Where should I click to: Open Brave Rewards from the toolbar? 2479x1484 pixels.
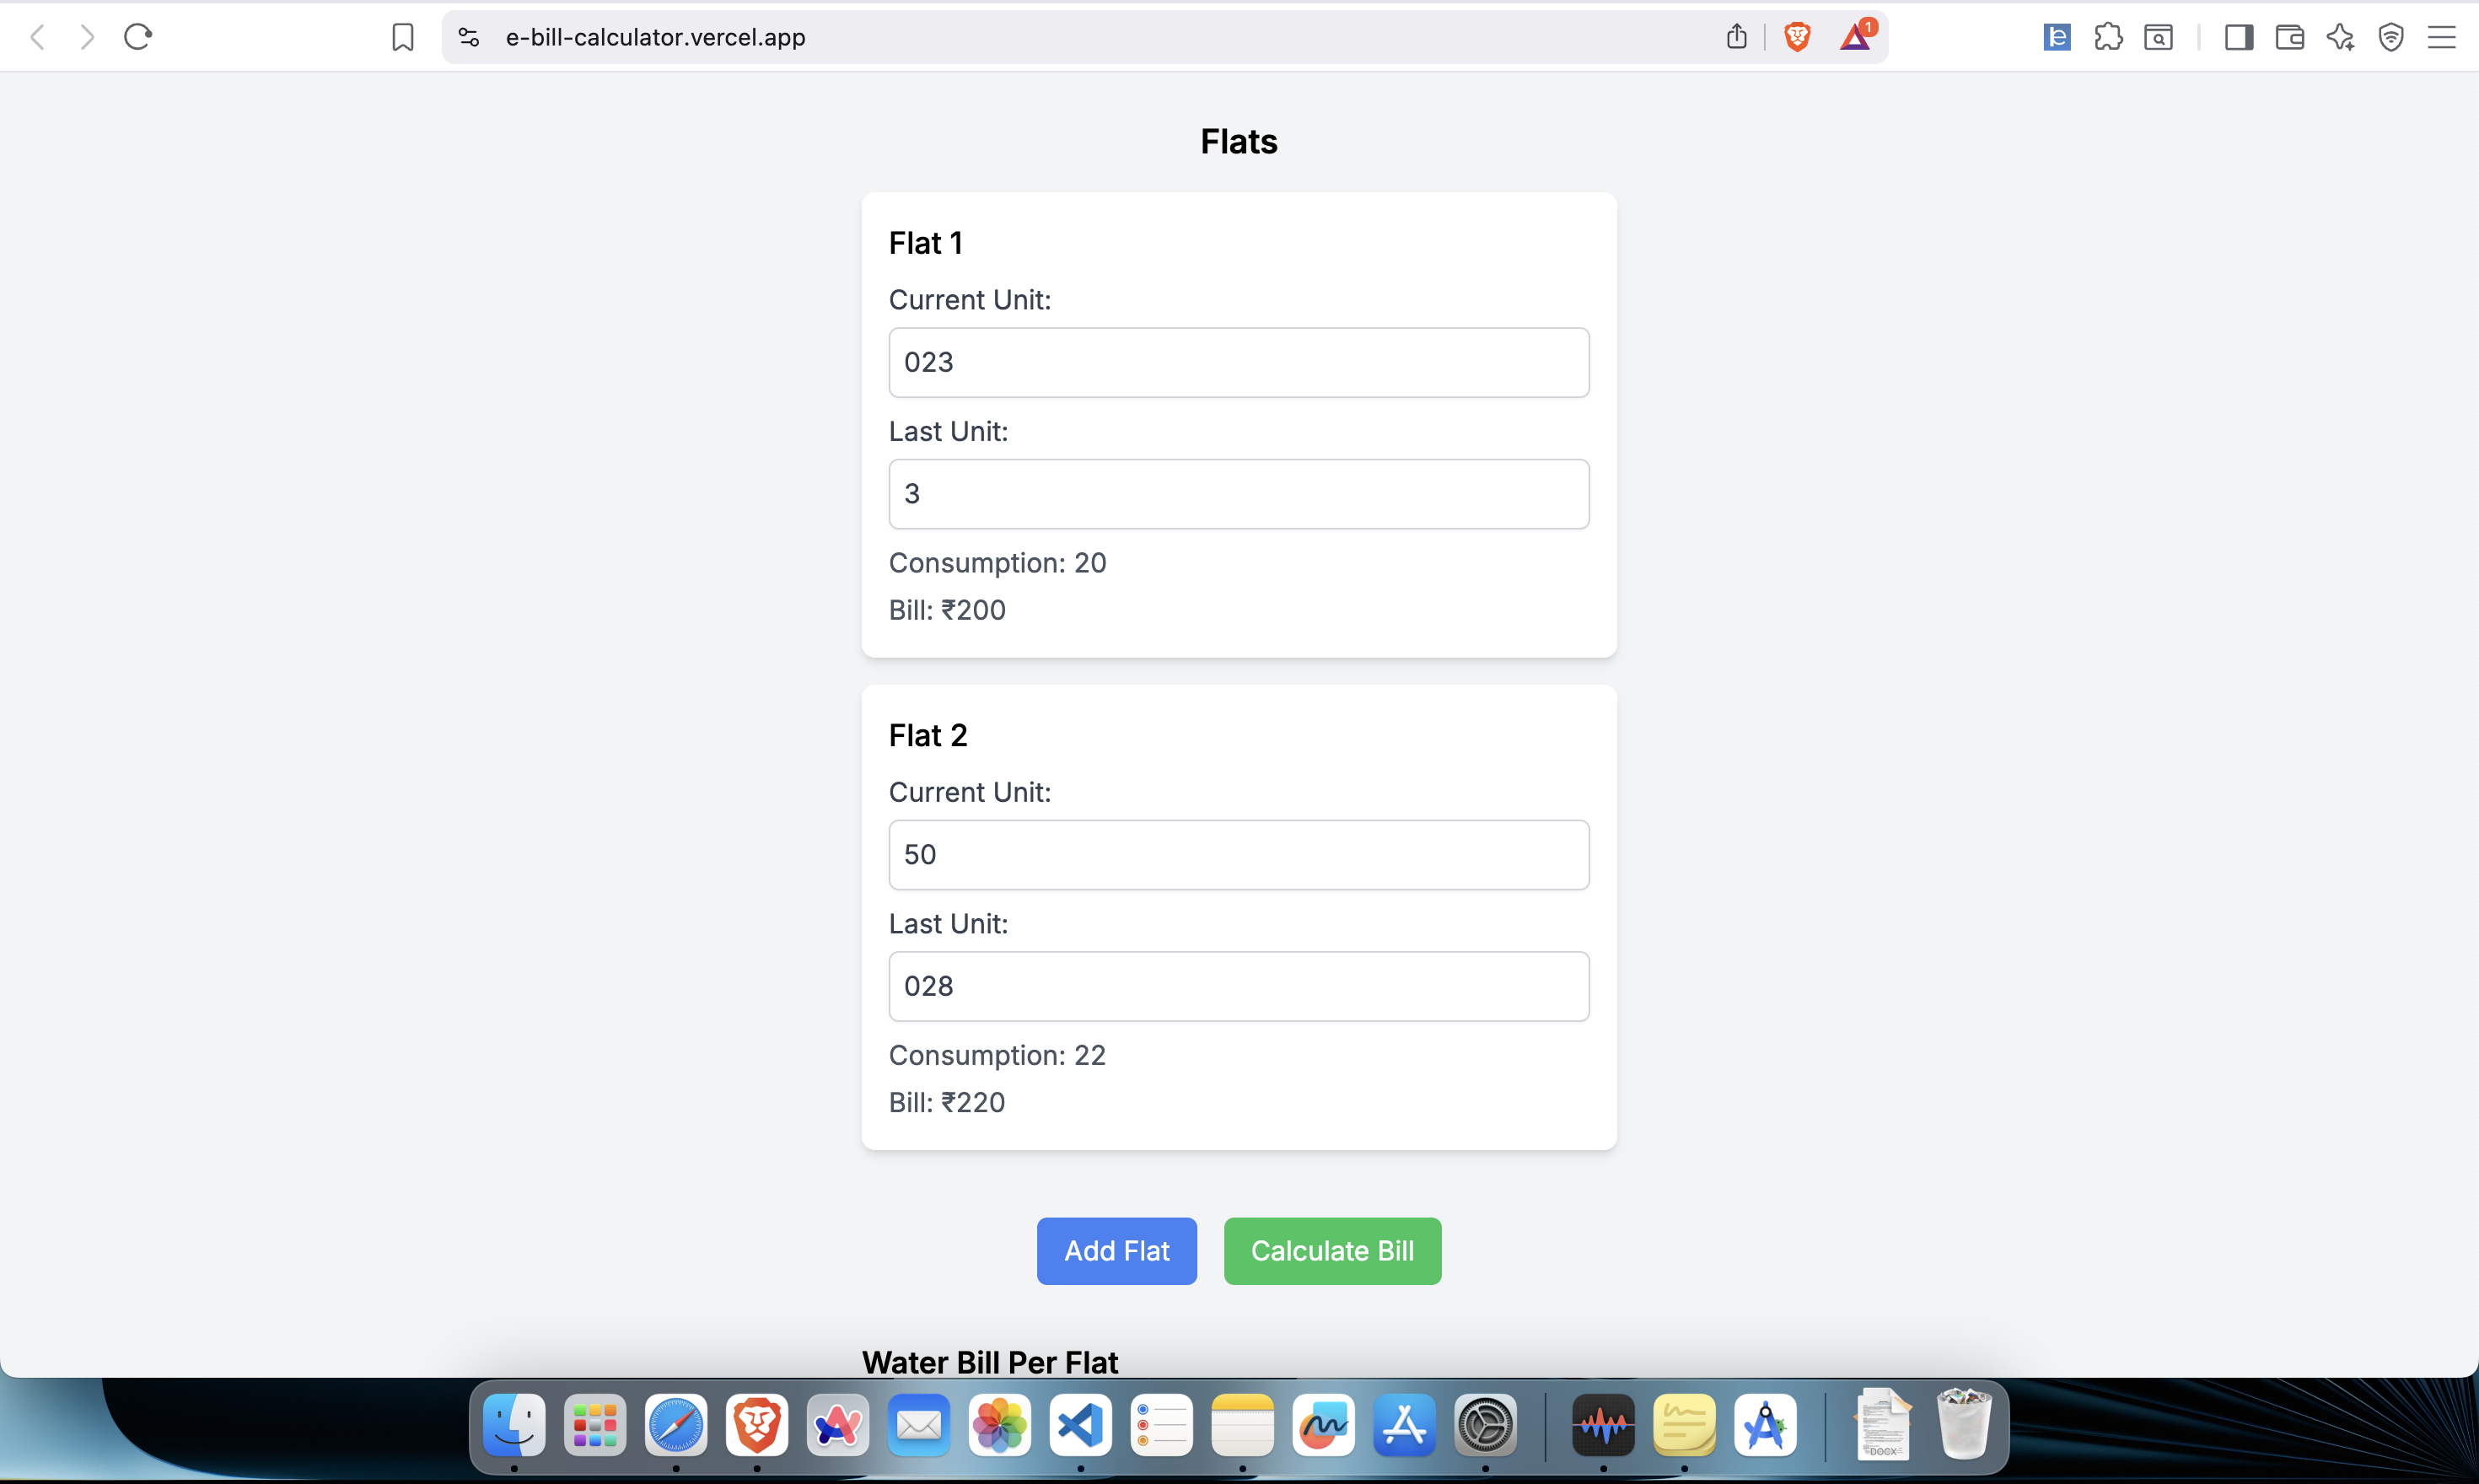[x=1855, y=36]
